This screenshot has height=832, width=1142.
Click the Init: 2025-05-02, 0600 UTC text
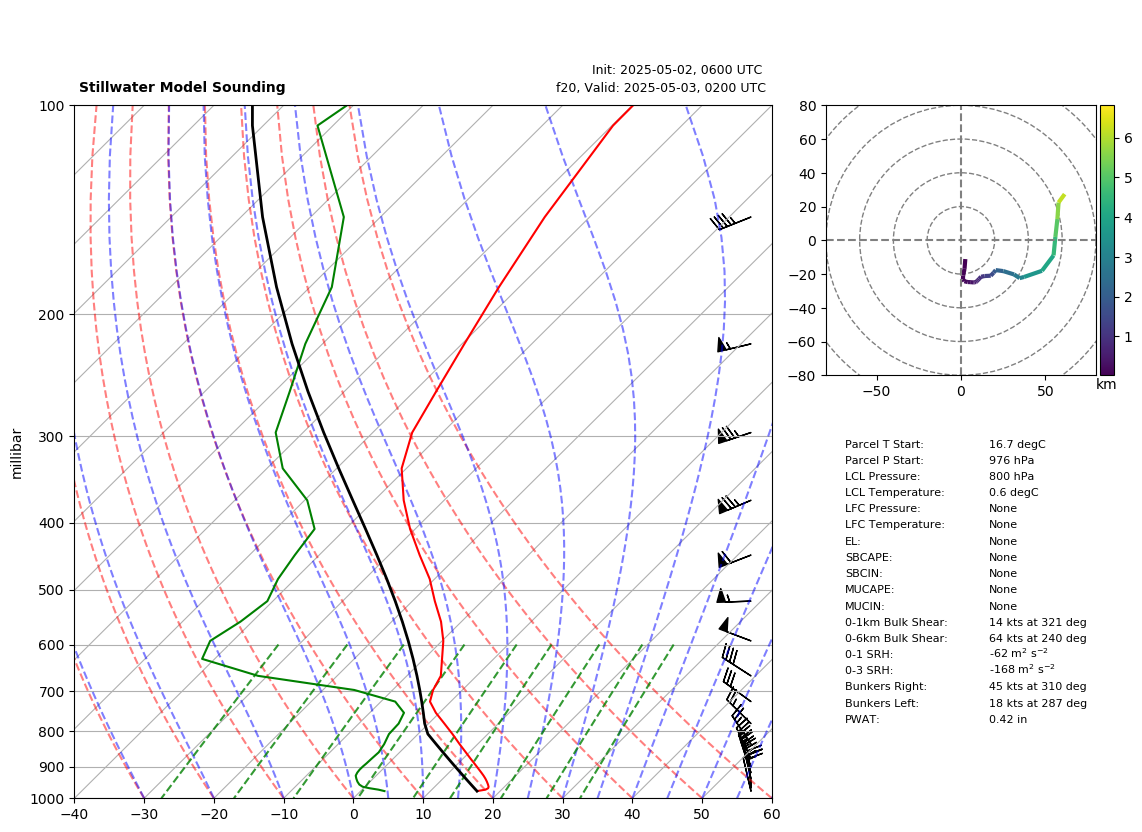coord(677,70)
